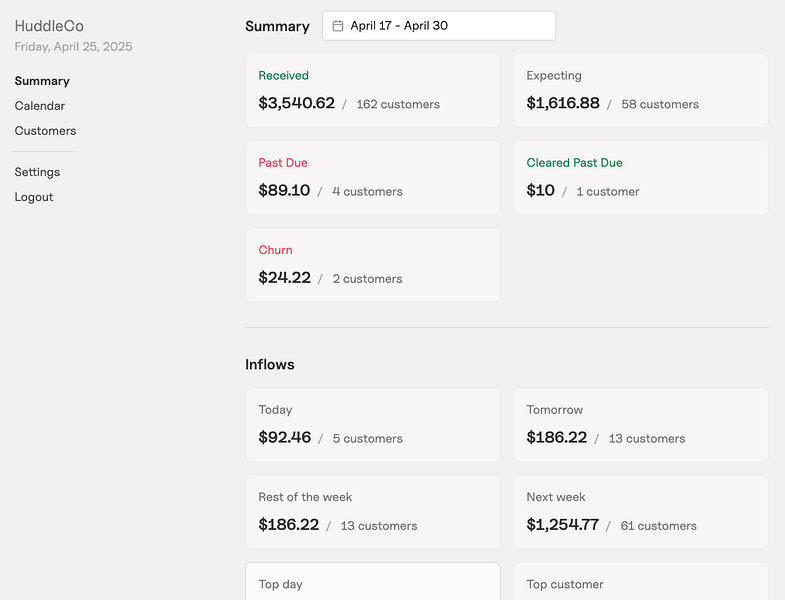The image size is (785, 600).
Task: Go to Summary in sidebar
Action: point(42,81)
